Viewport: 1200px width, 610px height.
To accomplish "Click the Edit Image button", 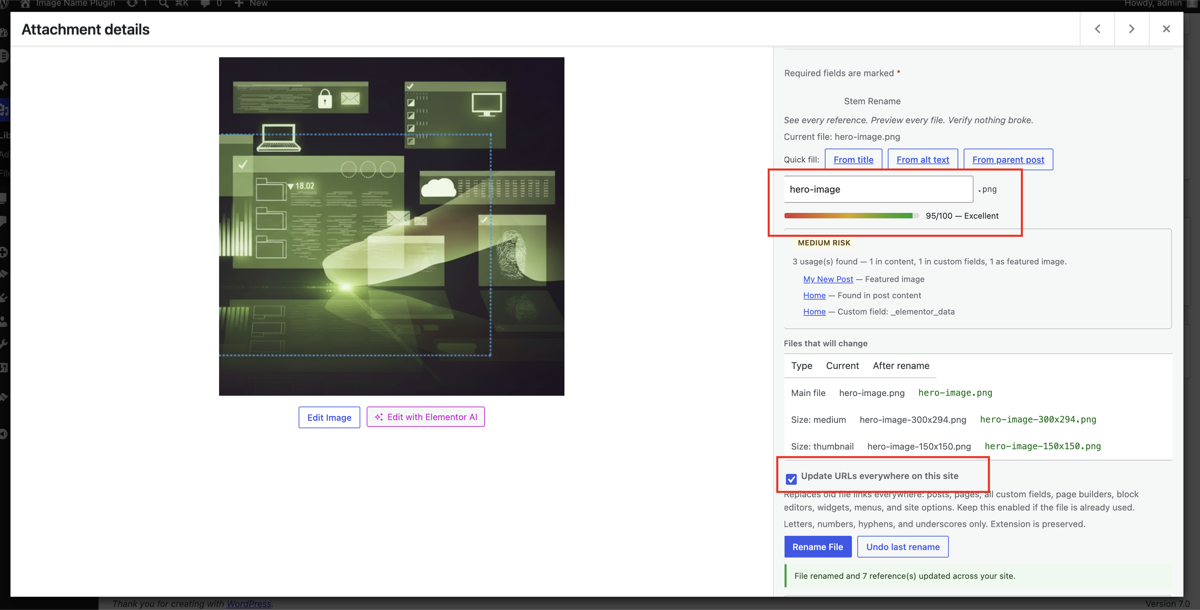I will tap(329, 417).
